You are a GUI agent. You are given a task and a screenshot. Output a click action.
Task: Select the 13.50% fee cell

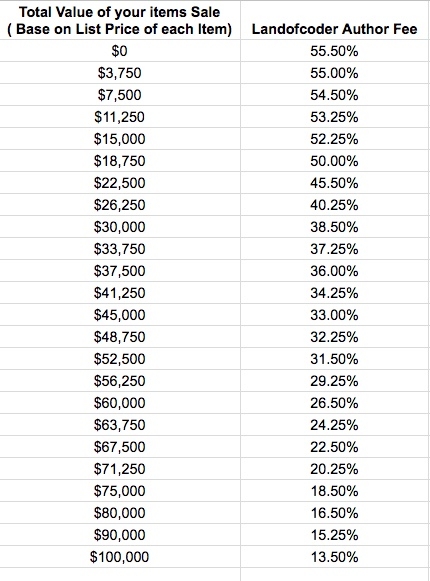(334, 557)
